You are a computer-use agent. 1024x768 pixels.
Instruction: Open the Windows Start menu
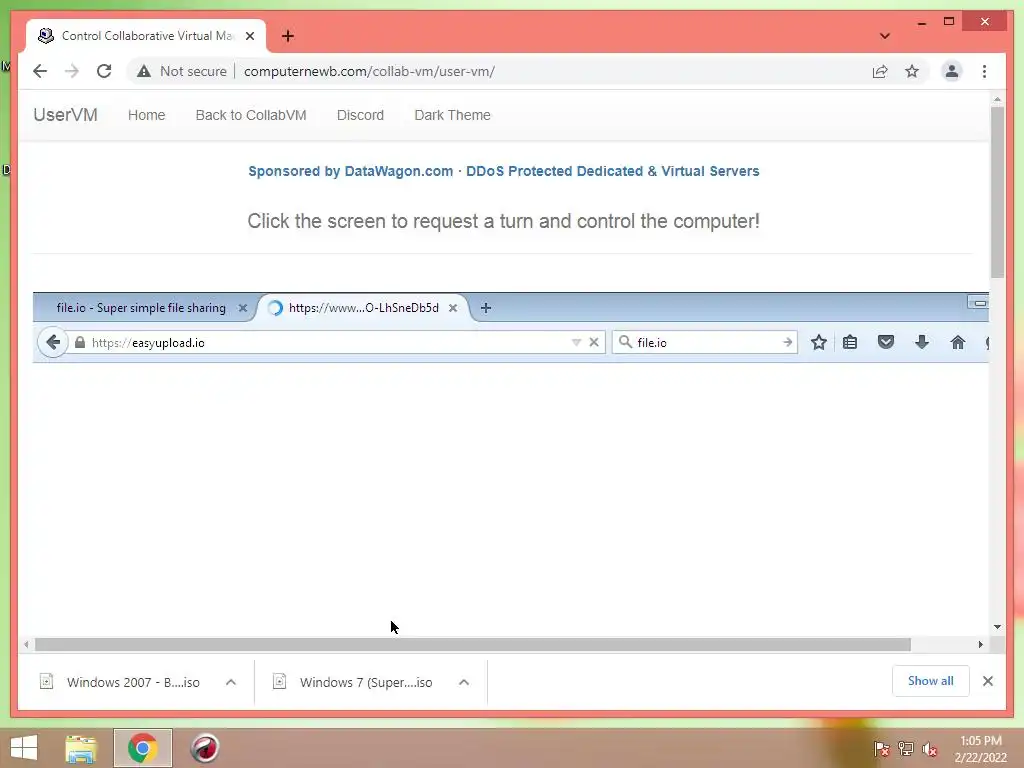pyautogui.click(x=24, y=748)
